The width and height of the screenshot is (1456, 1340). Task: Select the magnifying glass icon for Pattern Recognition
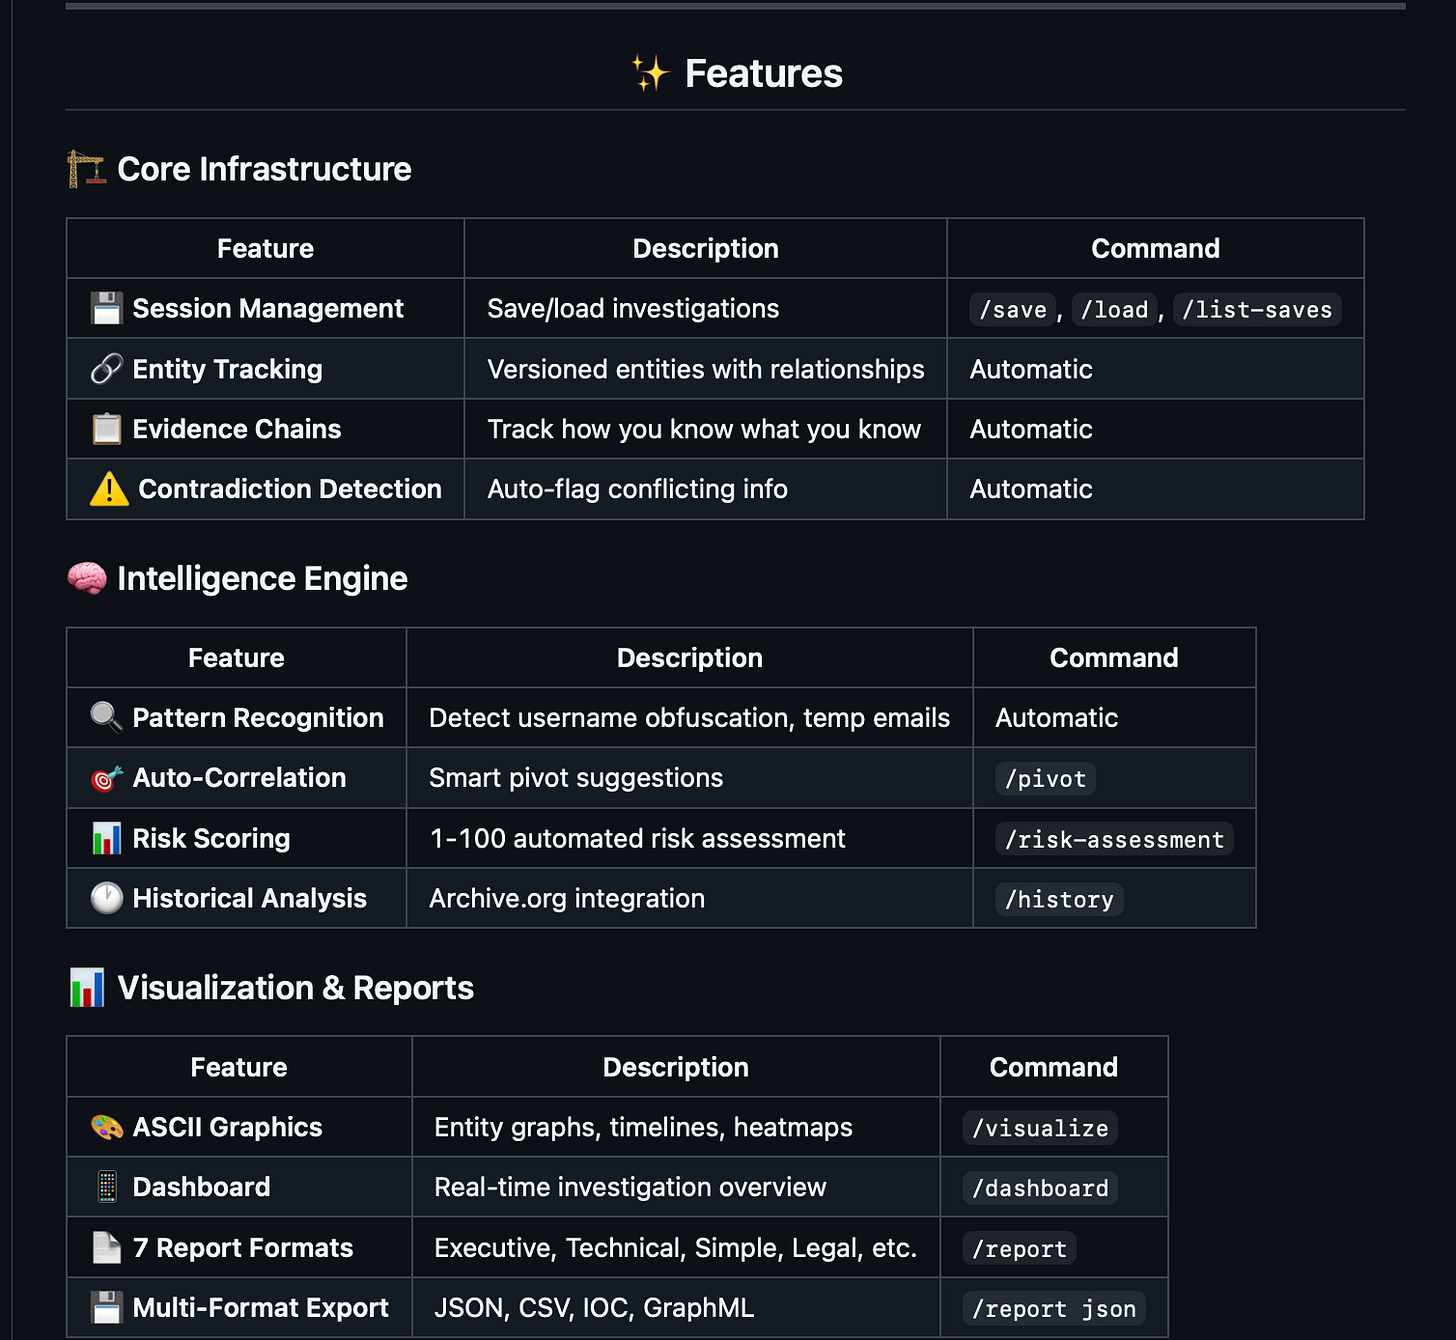click(x=105, y=717)
